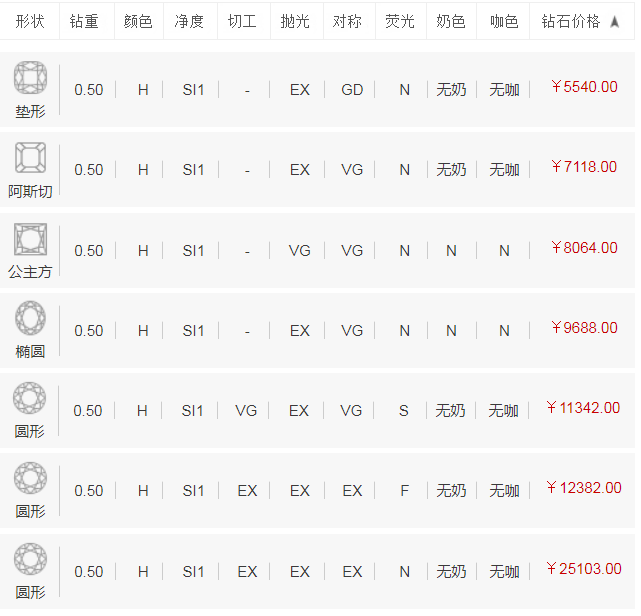The height and width of the screenshot is (616, 641).
Task: Click the 净度 column header
Action: (x=189, y=21)
